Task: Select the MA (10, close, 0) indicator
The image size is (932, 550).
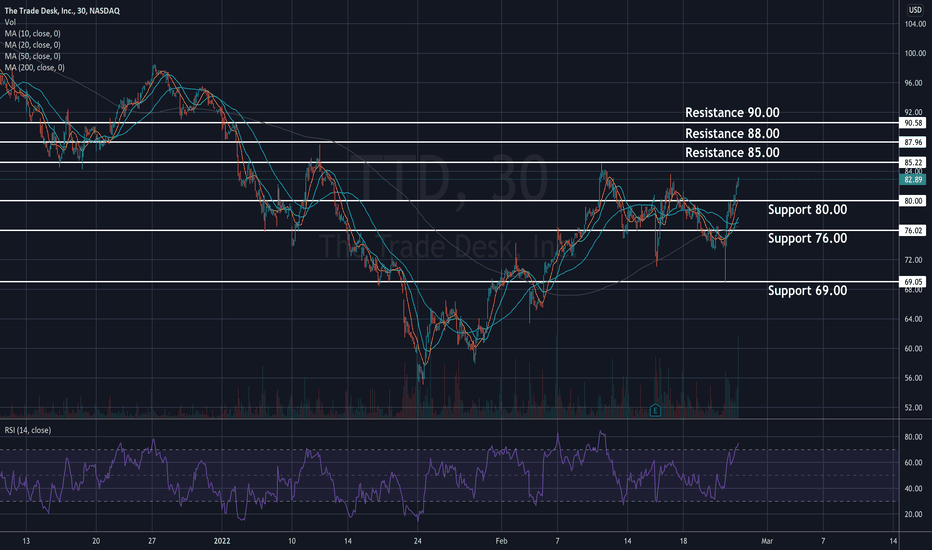Action: click(33, 33)
